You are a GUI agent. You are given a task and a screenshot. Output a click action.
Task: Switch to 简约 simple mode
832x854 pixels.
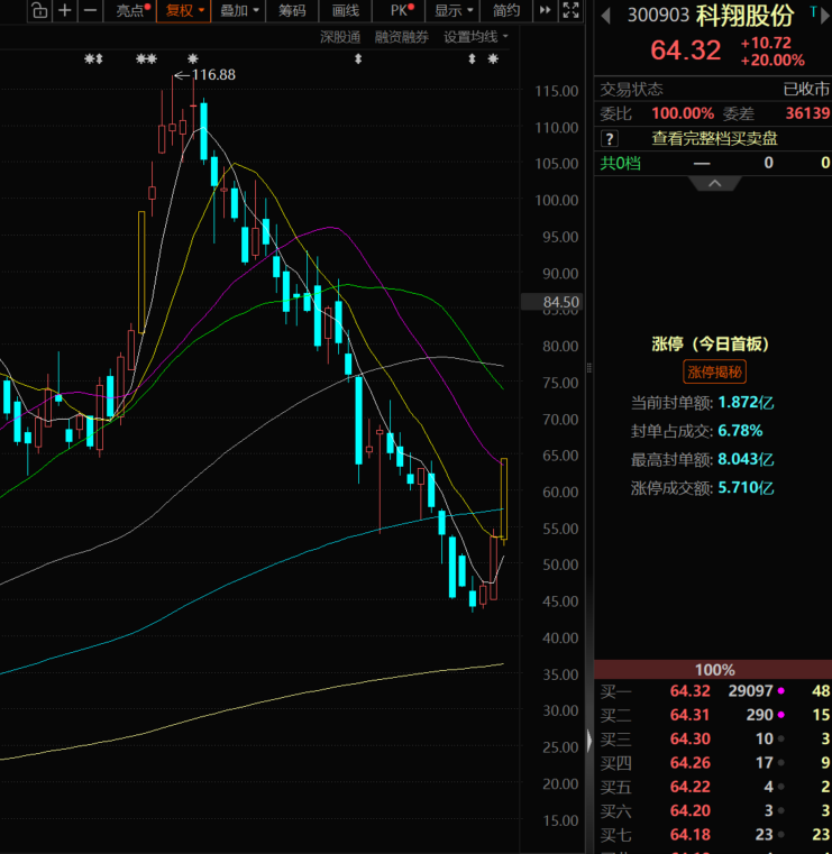coord(506,10)
